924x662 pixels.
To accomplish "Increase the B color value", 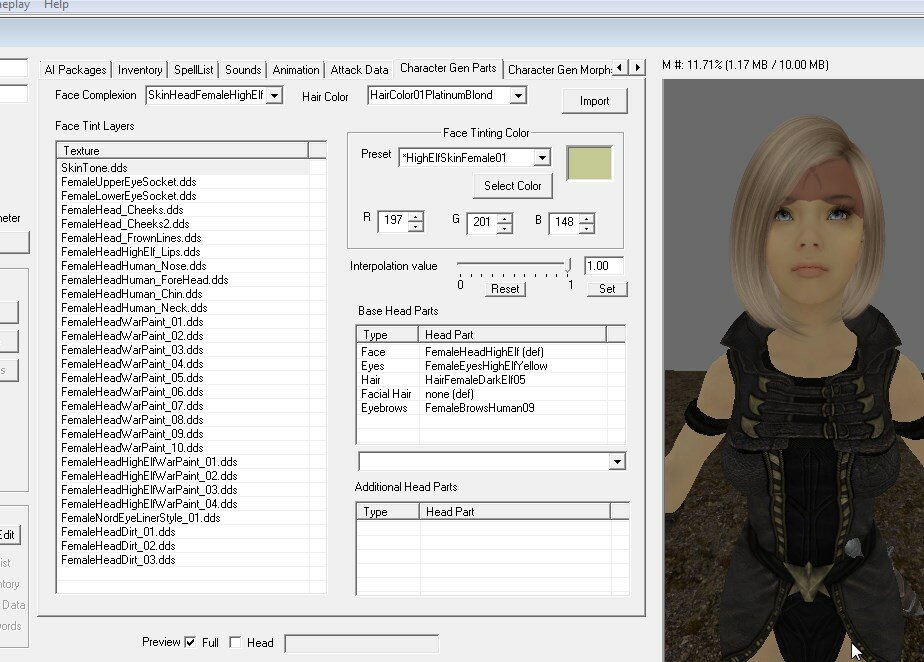I will pos(587,218).
